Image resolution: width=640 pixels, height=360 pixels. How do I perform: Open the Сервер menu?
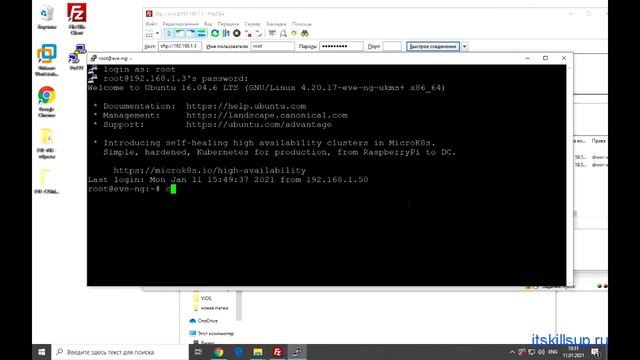[x=252, y=24]
